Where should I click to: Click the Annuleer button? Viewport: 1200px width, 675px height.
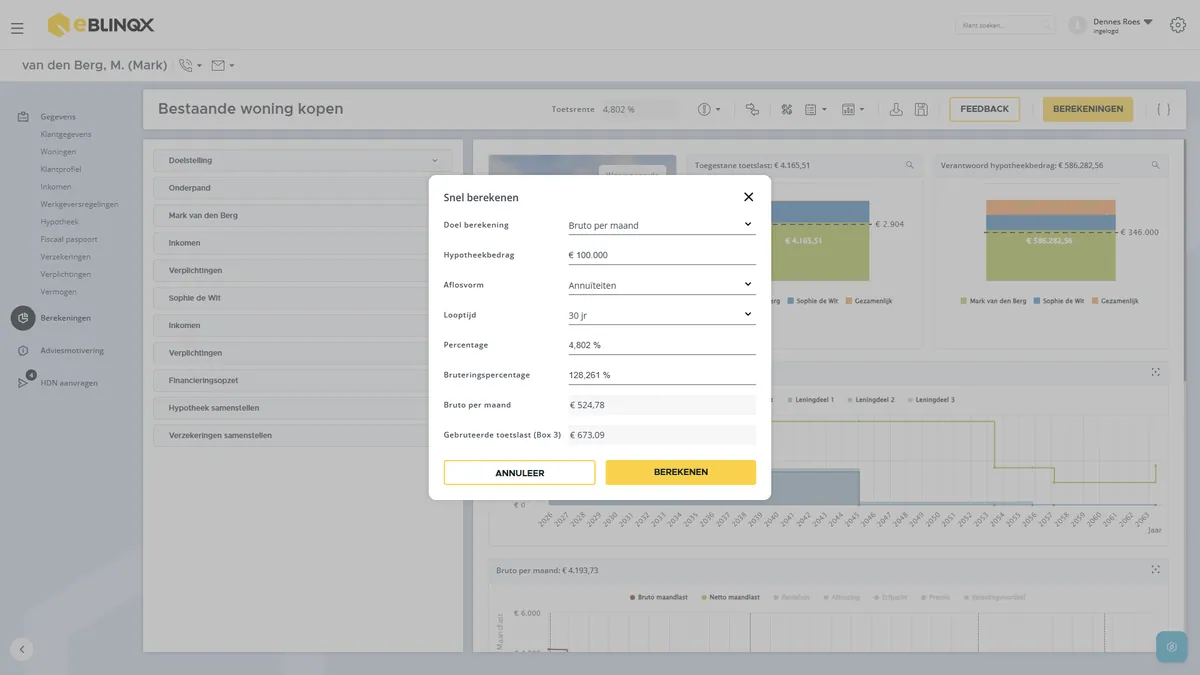[519, 473]
